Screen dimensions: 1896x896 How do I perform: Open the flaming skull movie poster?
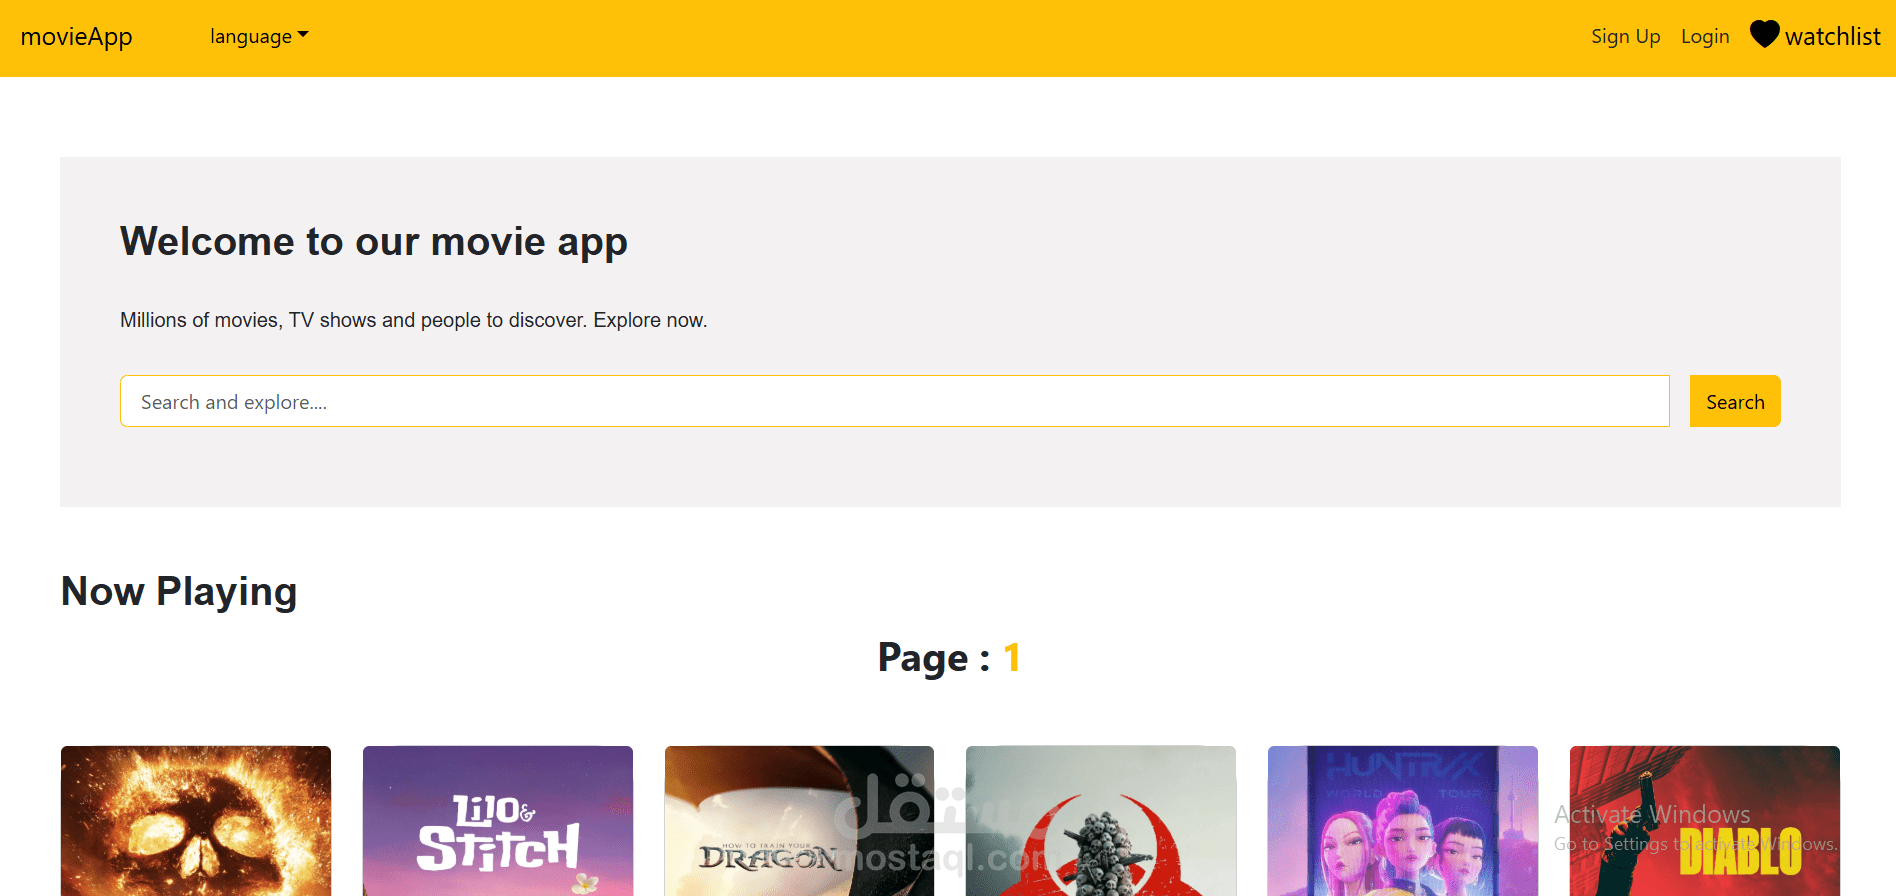(x=196, y=821)
